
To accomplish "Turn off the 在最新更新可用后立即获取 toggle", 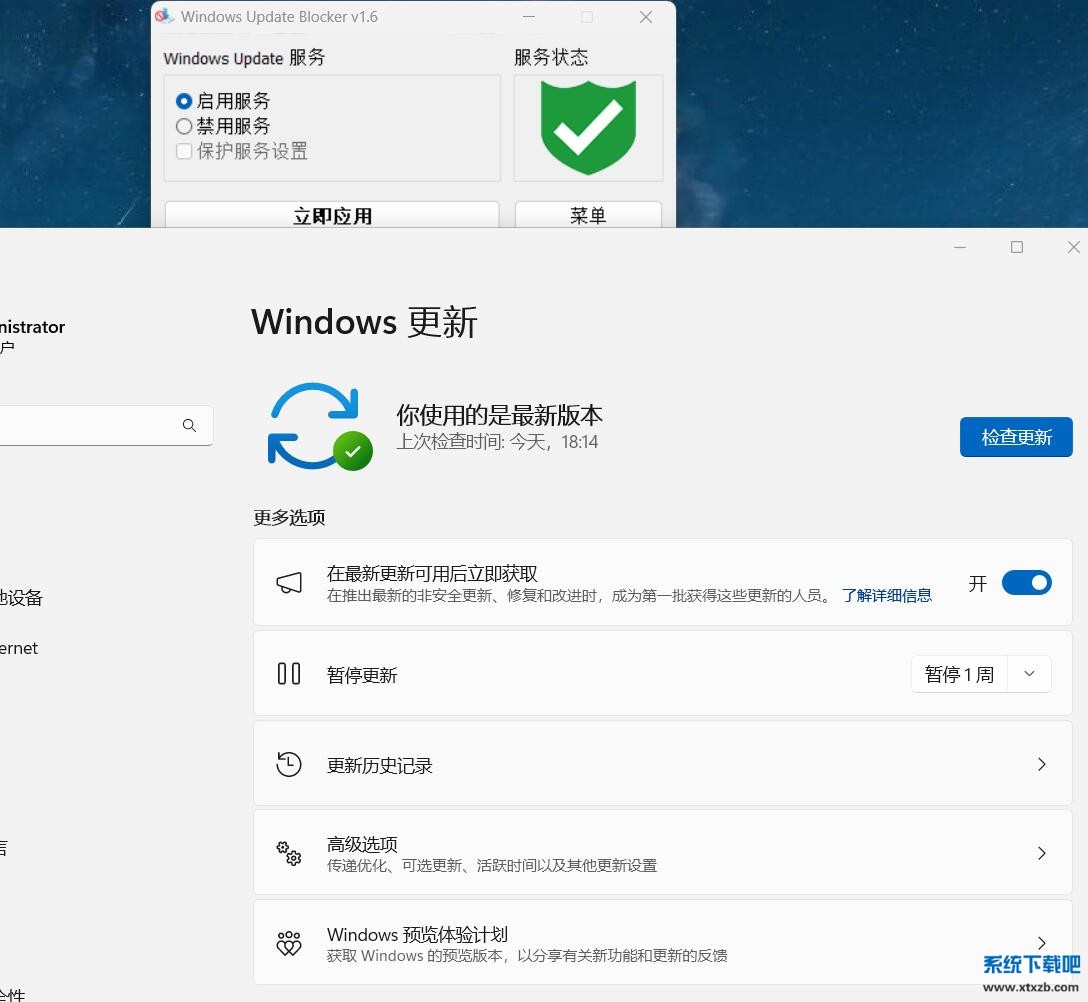I will pyautogui.click(x=1027, y=582).
